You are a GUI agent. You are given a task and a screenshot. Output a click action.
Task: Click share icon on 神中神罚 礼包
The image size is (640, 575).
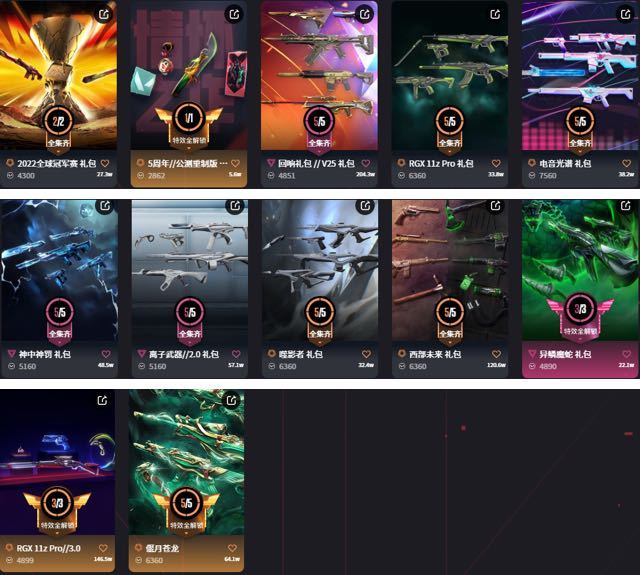tap(104, 205)
